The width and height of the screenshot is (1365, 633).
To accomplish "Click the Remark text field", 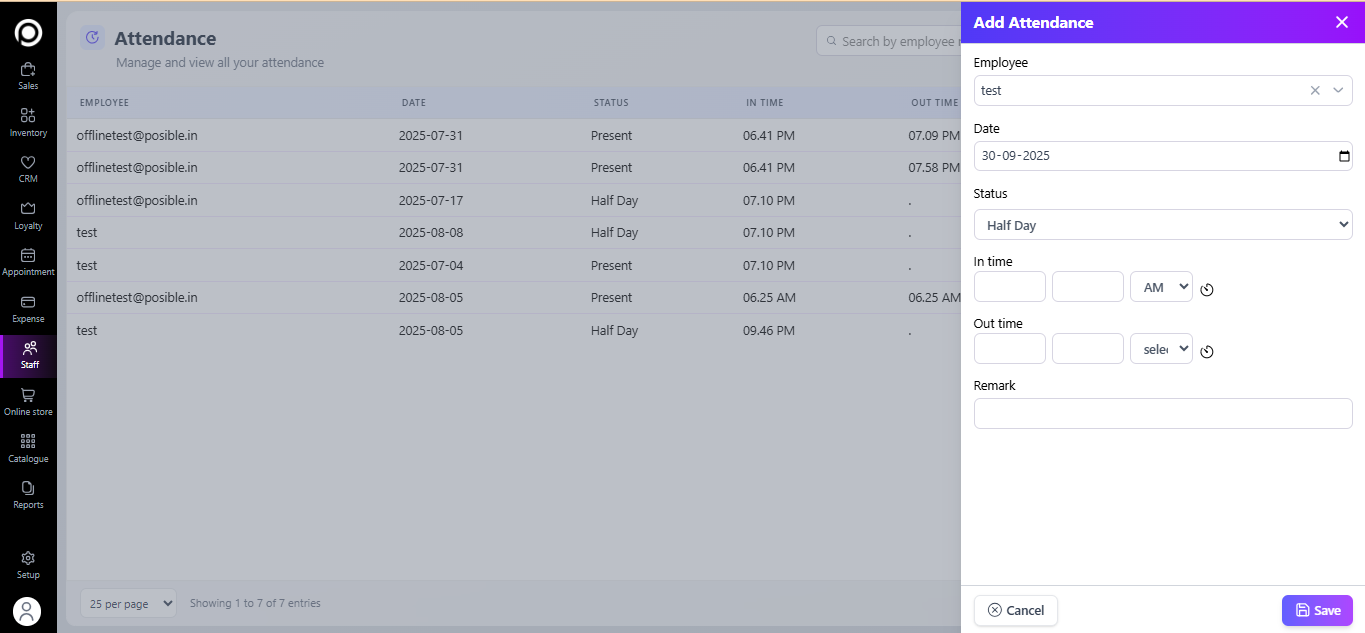I will point(1162,413).
